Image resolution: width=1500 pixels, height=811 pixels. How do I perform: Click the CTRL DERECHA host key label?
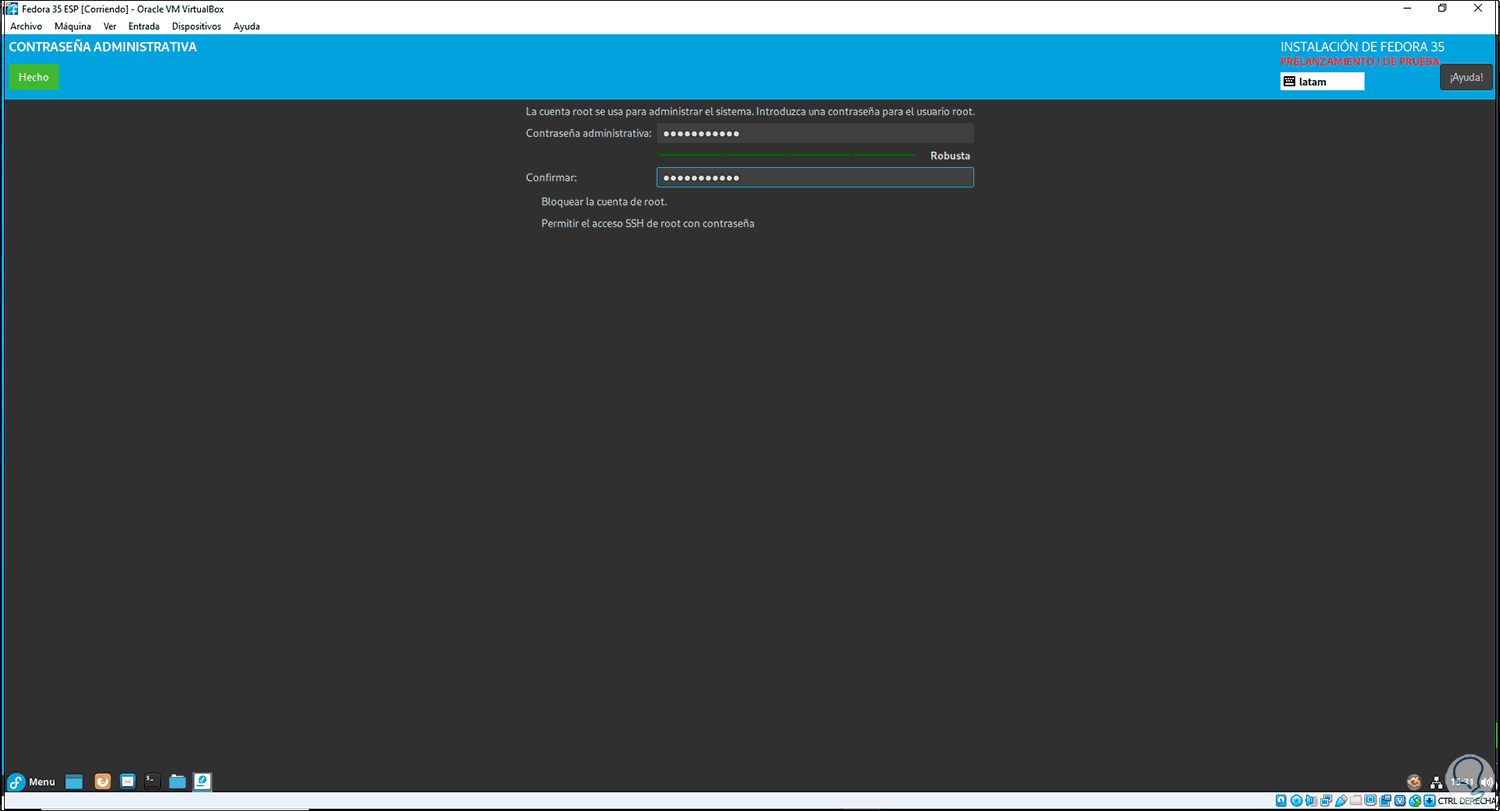[x=1469, y=801]
